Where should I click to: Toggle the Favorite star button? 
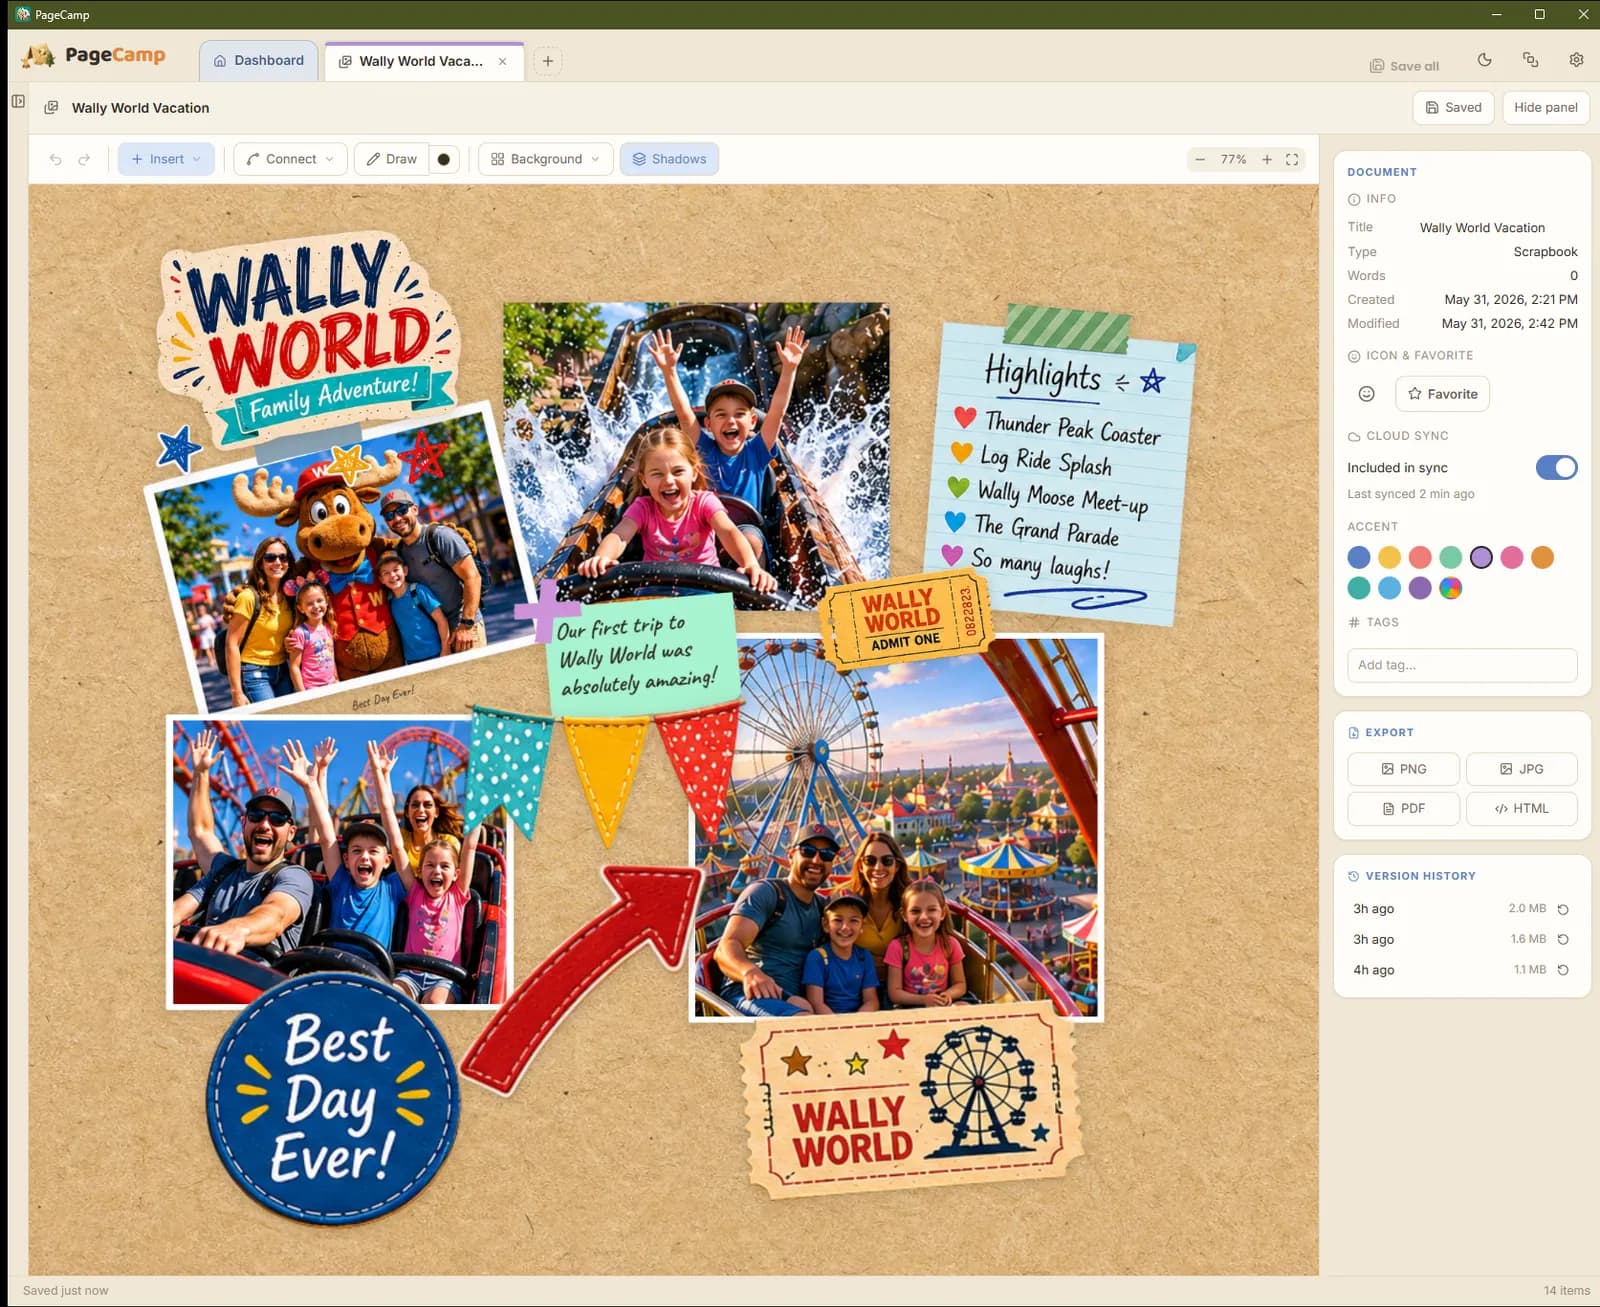1442,394
